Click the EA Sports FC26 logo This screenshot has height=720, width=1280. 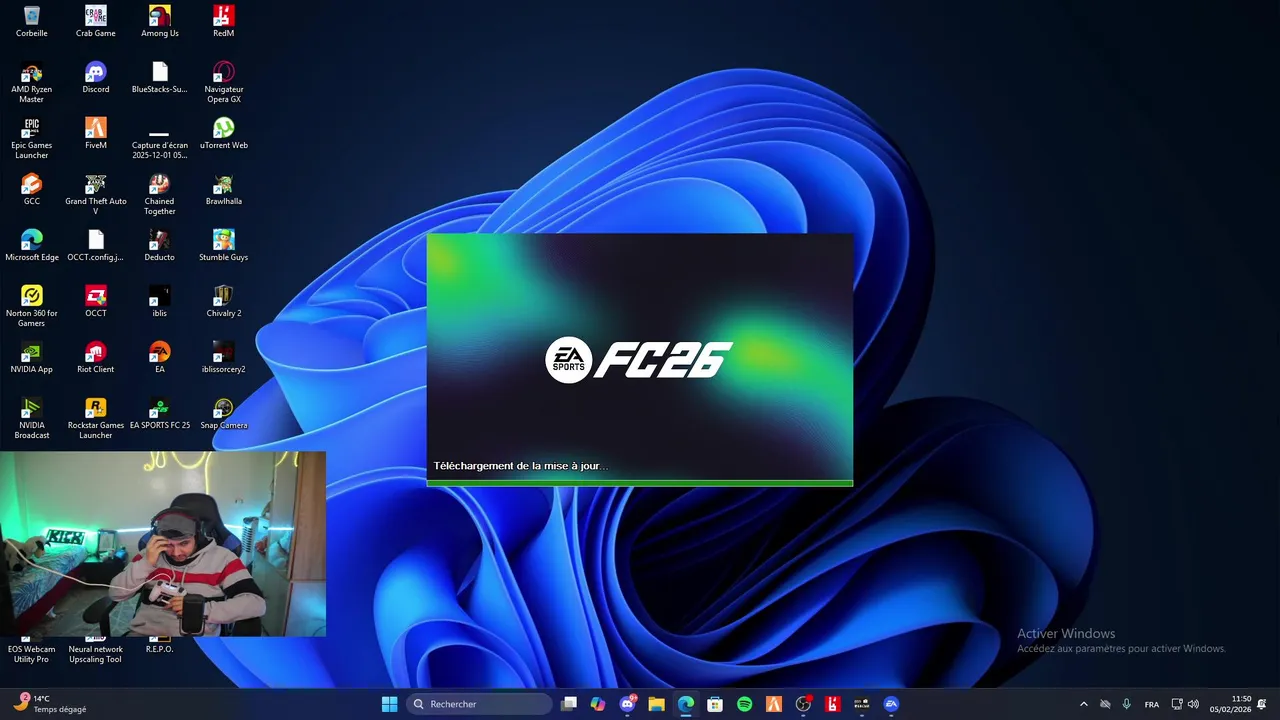638,360
